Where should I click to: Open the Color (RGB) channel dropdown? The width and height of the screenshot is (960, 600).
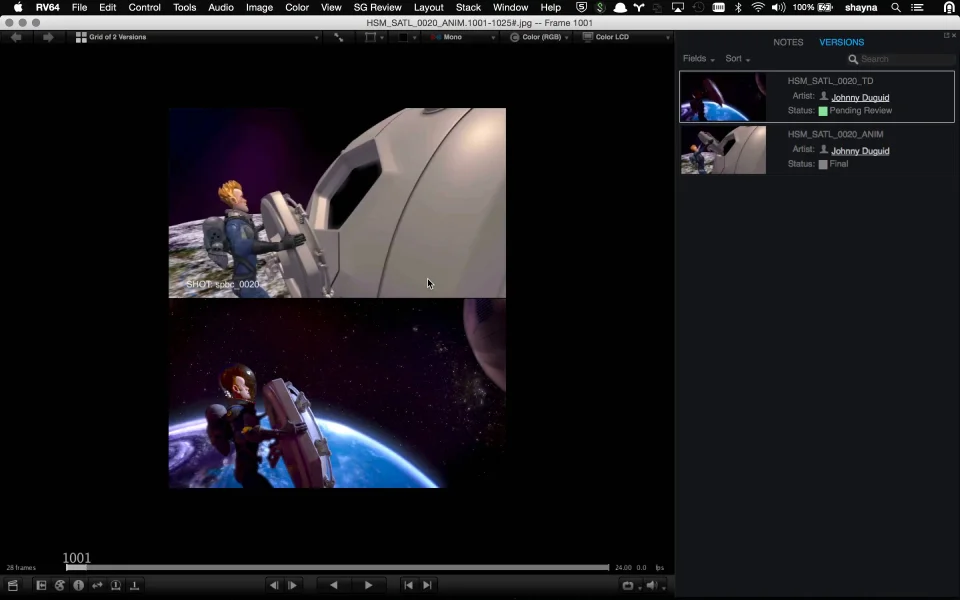(x=539, y=37)
